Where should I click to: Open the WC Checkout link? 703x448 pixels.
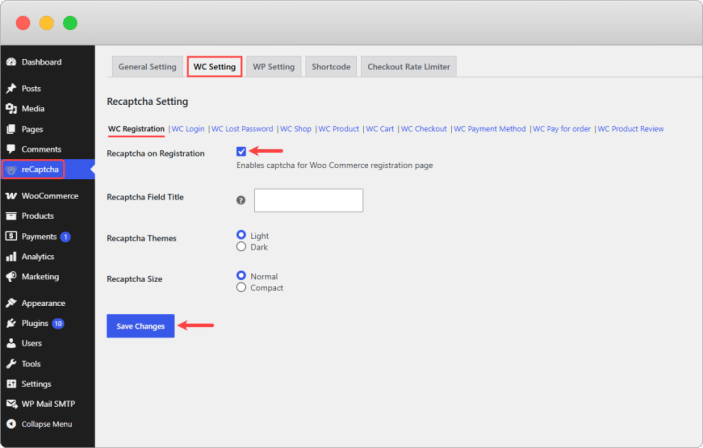424,129
